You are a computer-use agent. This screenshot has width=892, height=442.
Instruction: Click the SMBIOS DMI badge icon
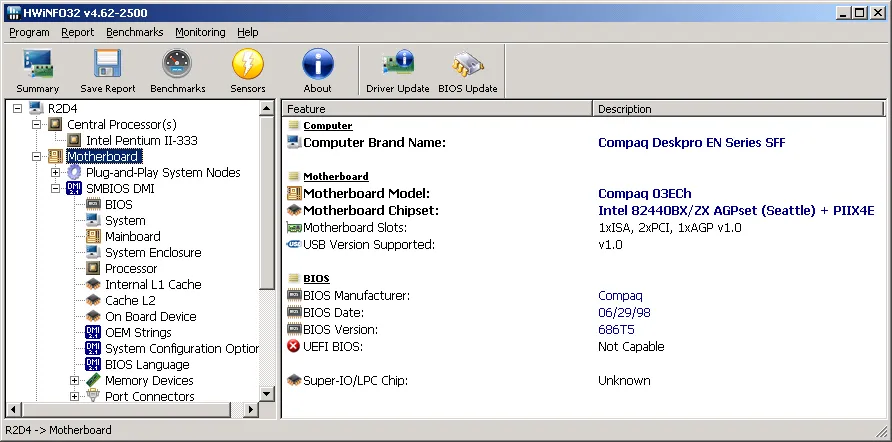pyautogui.click(x=74, y=188)
